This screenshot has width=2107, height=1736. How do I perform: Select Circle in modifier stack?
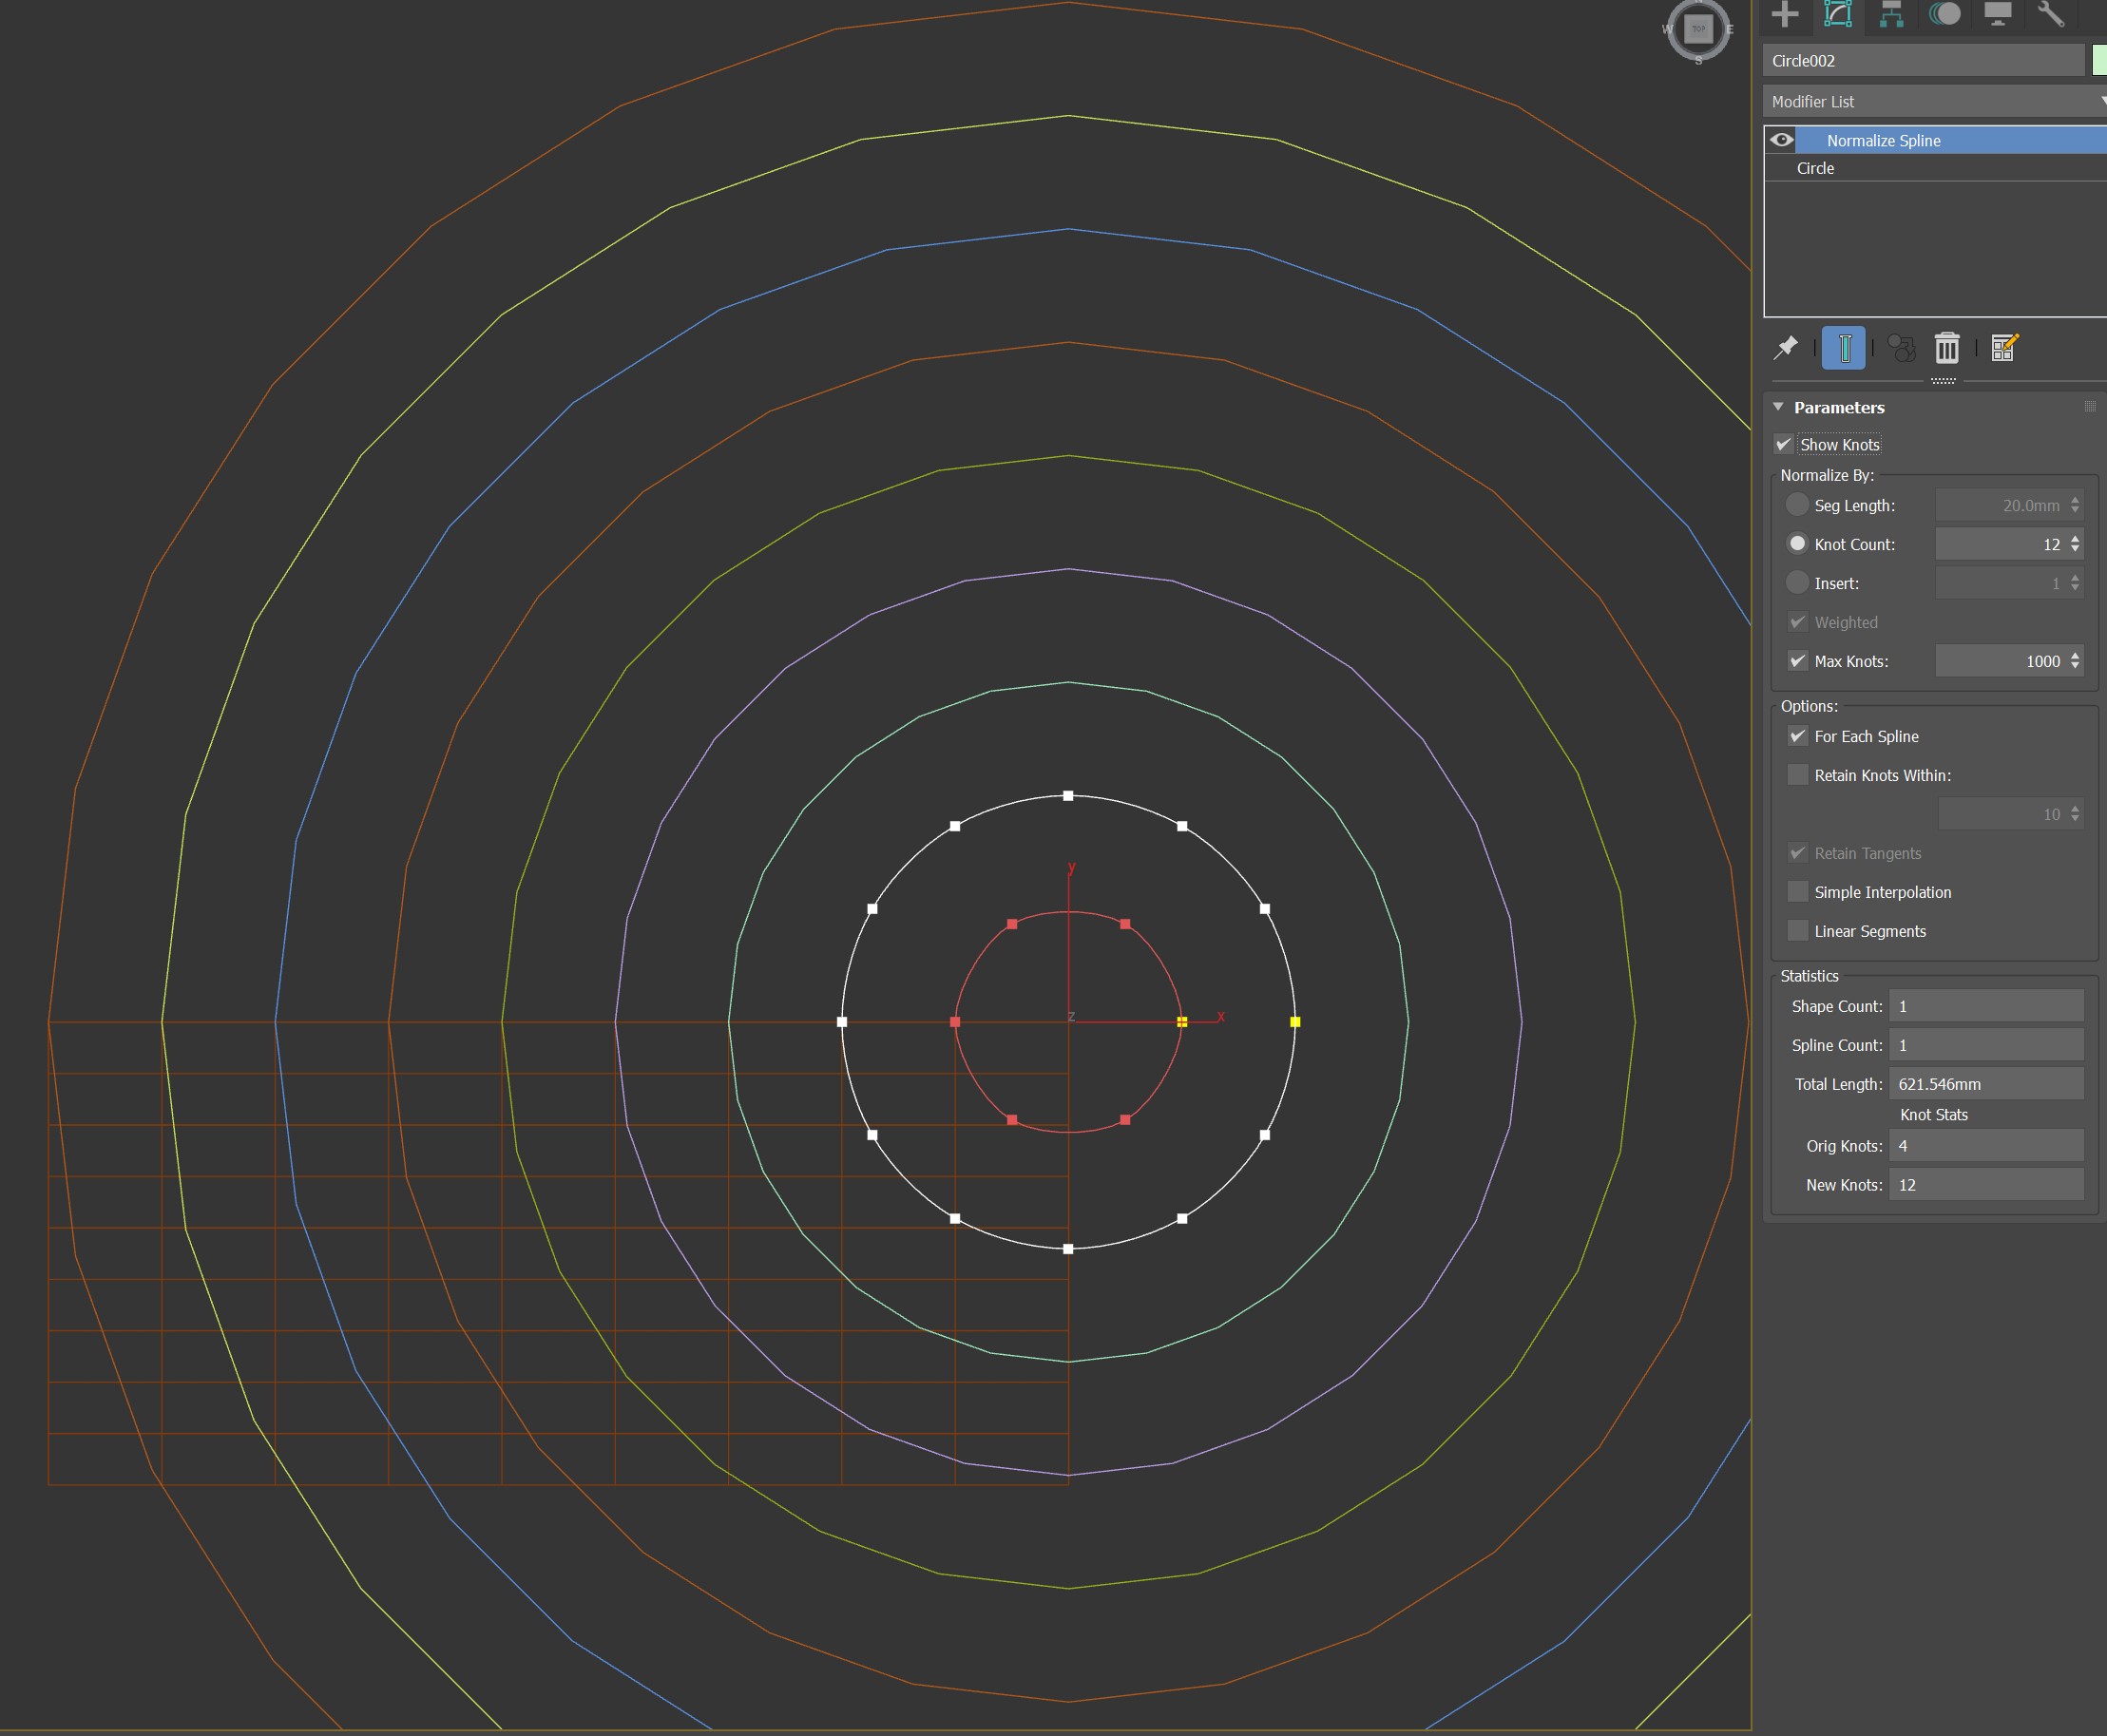pyautogui.click(x=1815, y=168)
